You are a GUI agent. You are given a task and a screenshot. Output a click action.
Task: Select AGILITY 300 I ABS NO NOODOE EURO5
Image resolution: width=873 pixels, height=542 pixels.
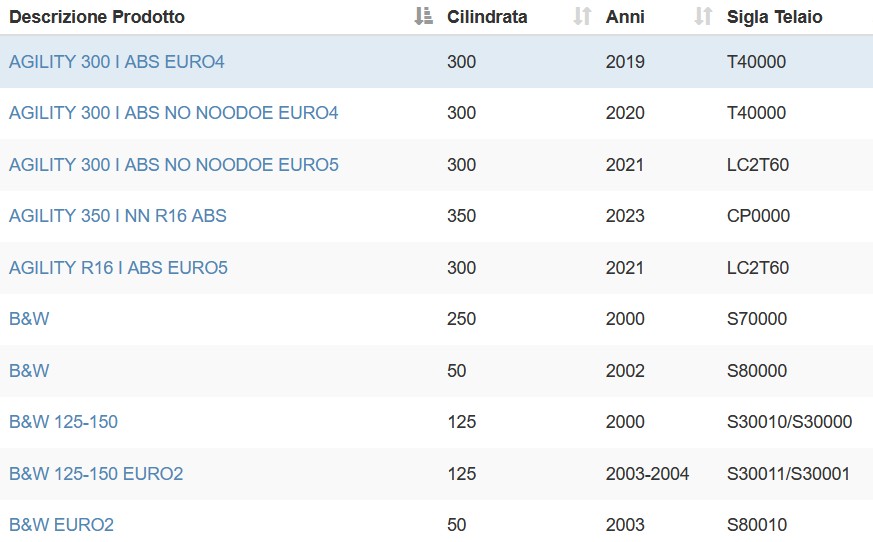[174, 164]
